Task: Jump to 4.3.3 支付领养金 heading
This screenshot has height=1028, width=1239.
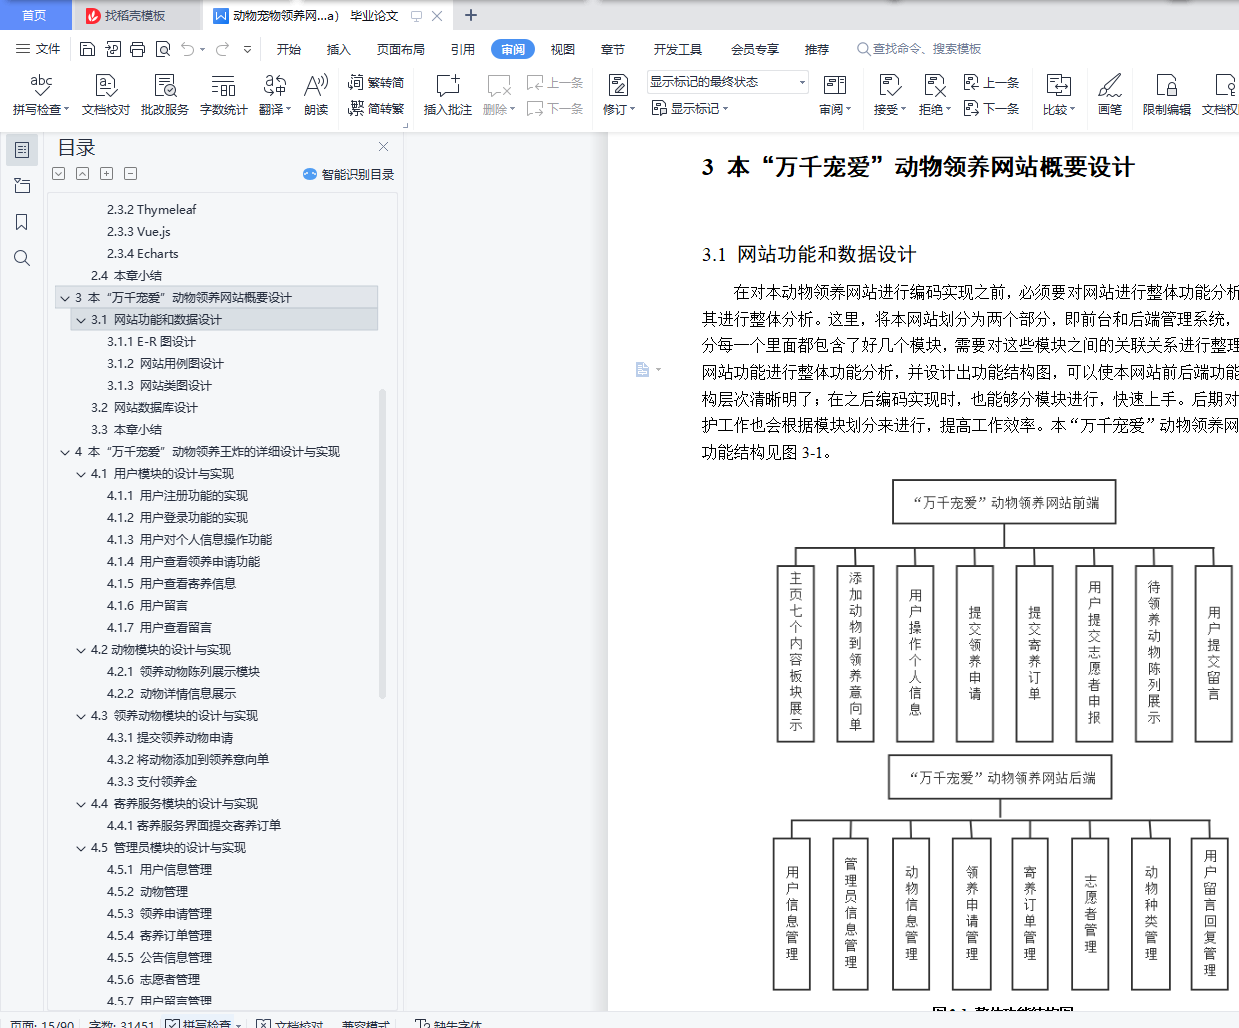Action: (x=152, y=782)
